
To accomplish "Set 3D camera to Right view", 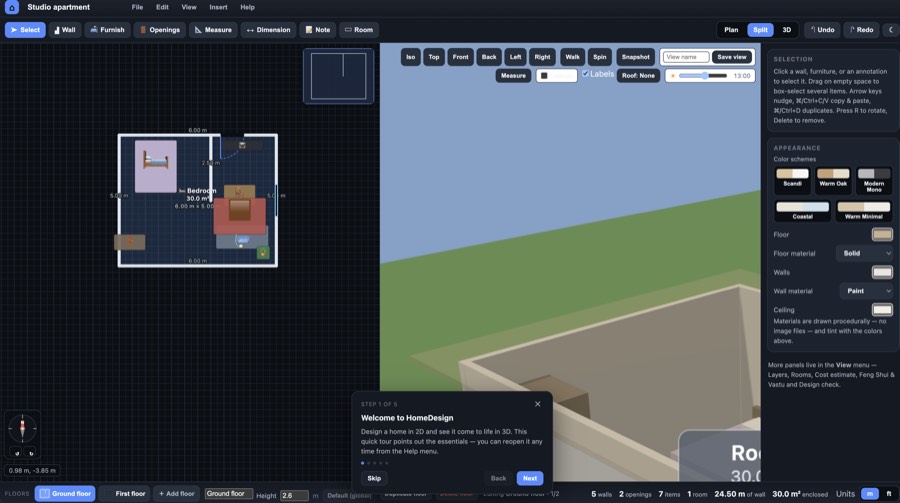I will coord(542,57).
